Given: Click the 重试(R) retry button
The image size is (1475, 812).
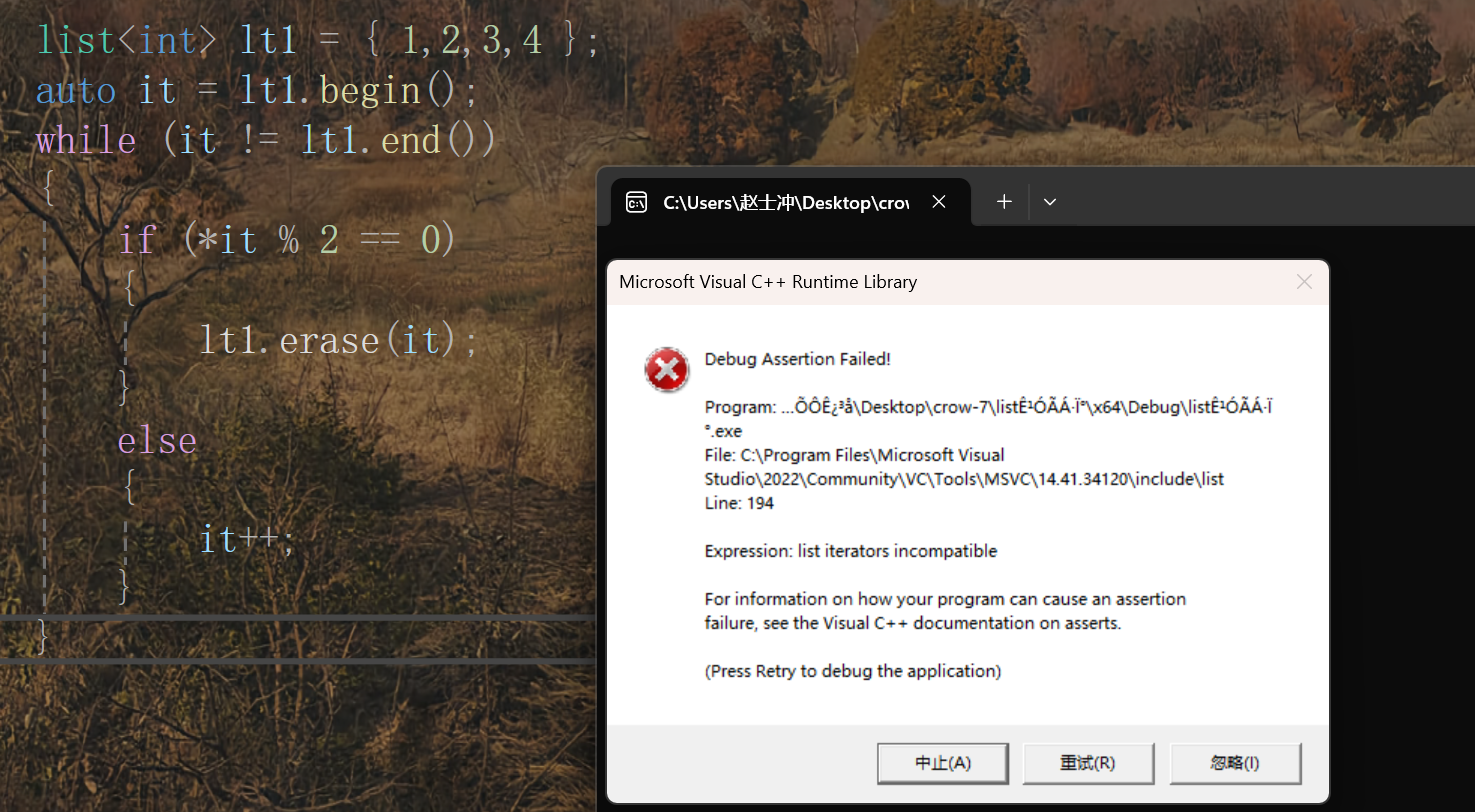Looking at the screenshot, I should point(1088,763).
